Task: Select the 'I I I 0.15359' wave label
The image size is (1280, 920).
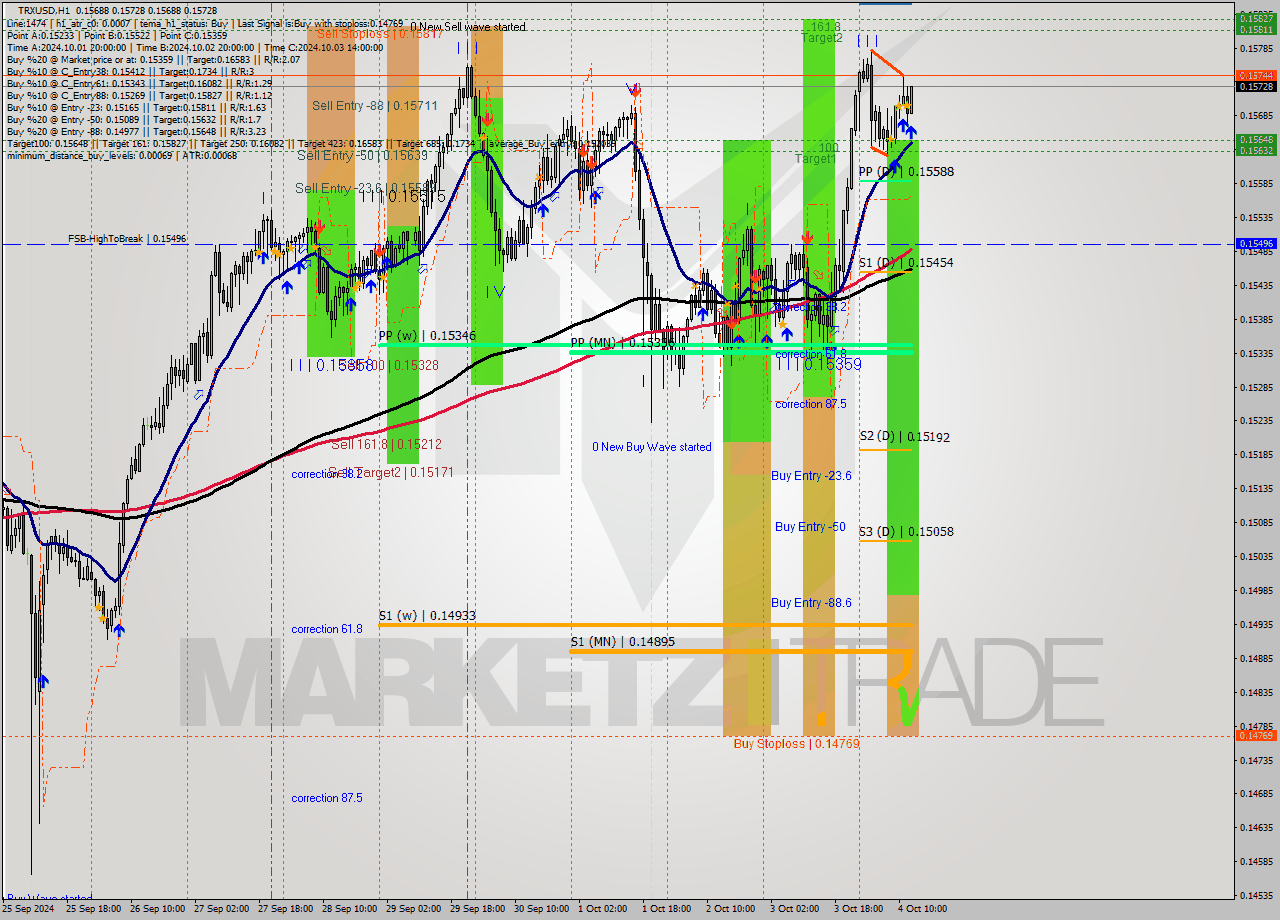Action: (819, 365)
